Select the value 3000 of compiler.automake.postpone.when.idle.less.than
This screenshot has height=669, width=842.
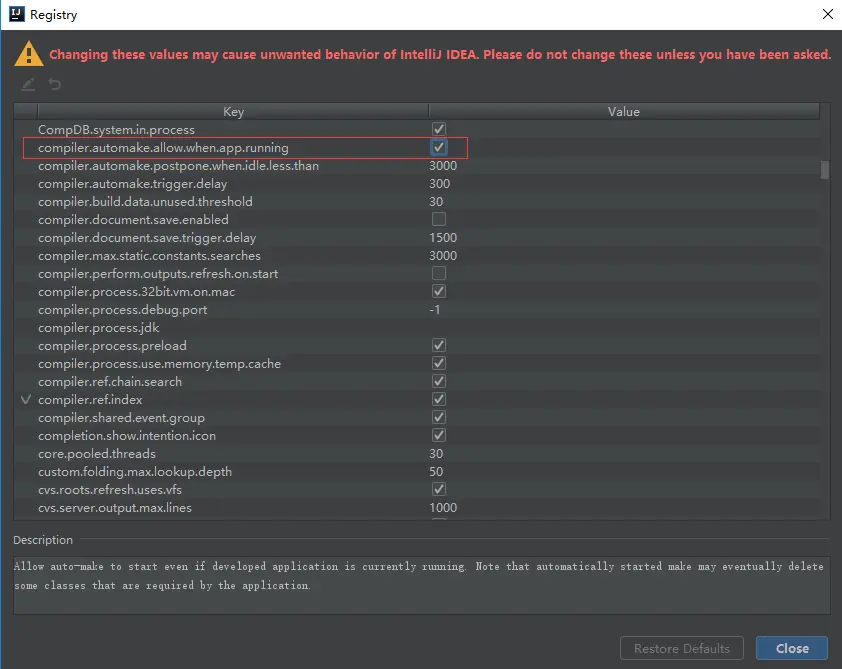pos(443,166)
